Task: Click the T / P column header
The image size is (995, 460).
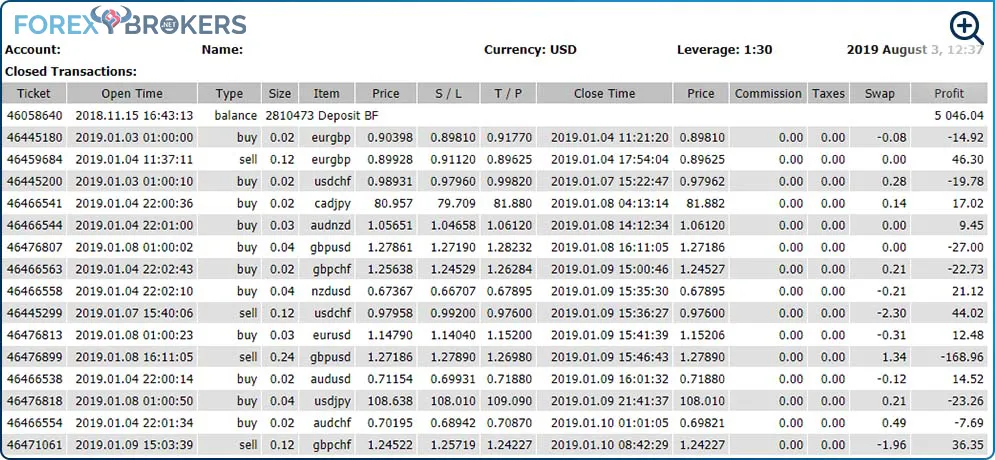Action: [x=508, y=93]
